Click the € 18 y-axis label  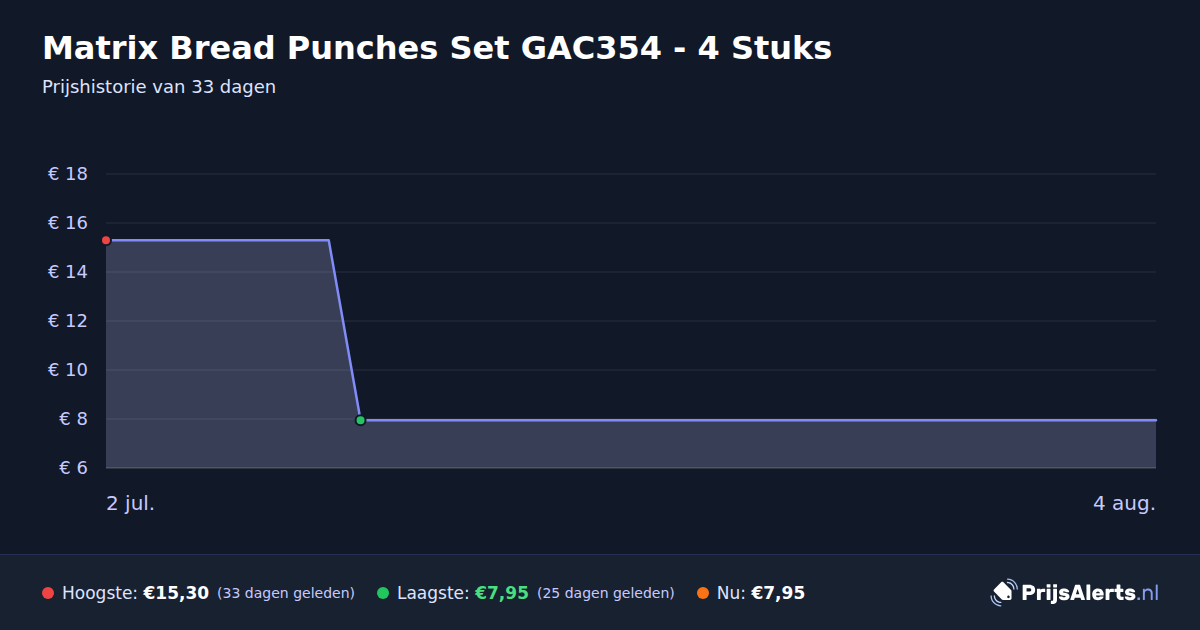68,174
